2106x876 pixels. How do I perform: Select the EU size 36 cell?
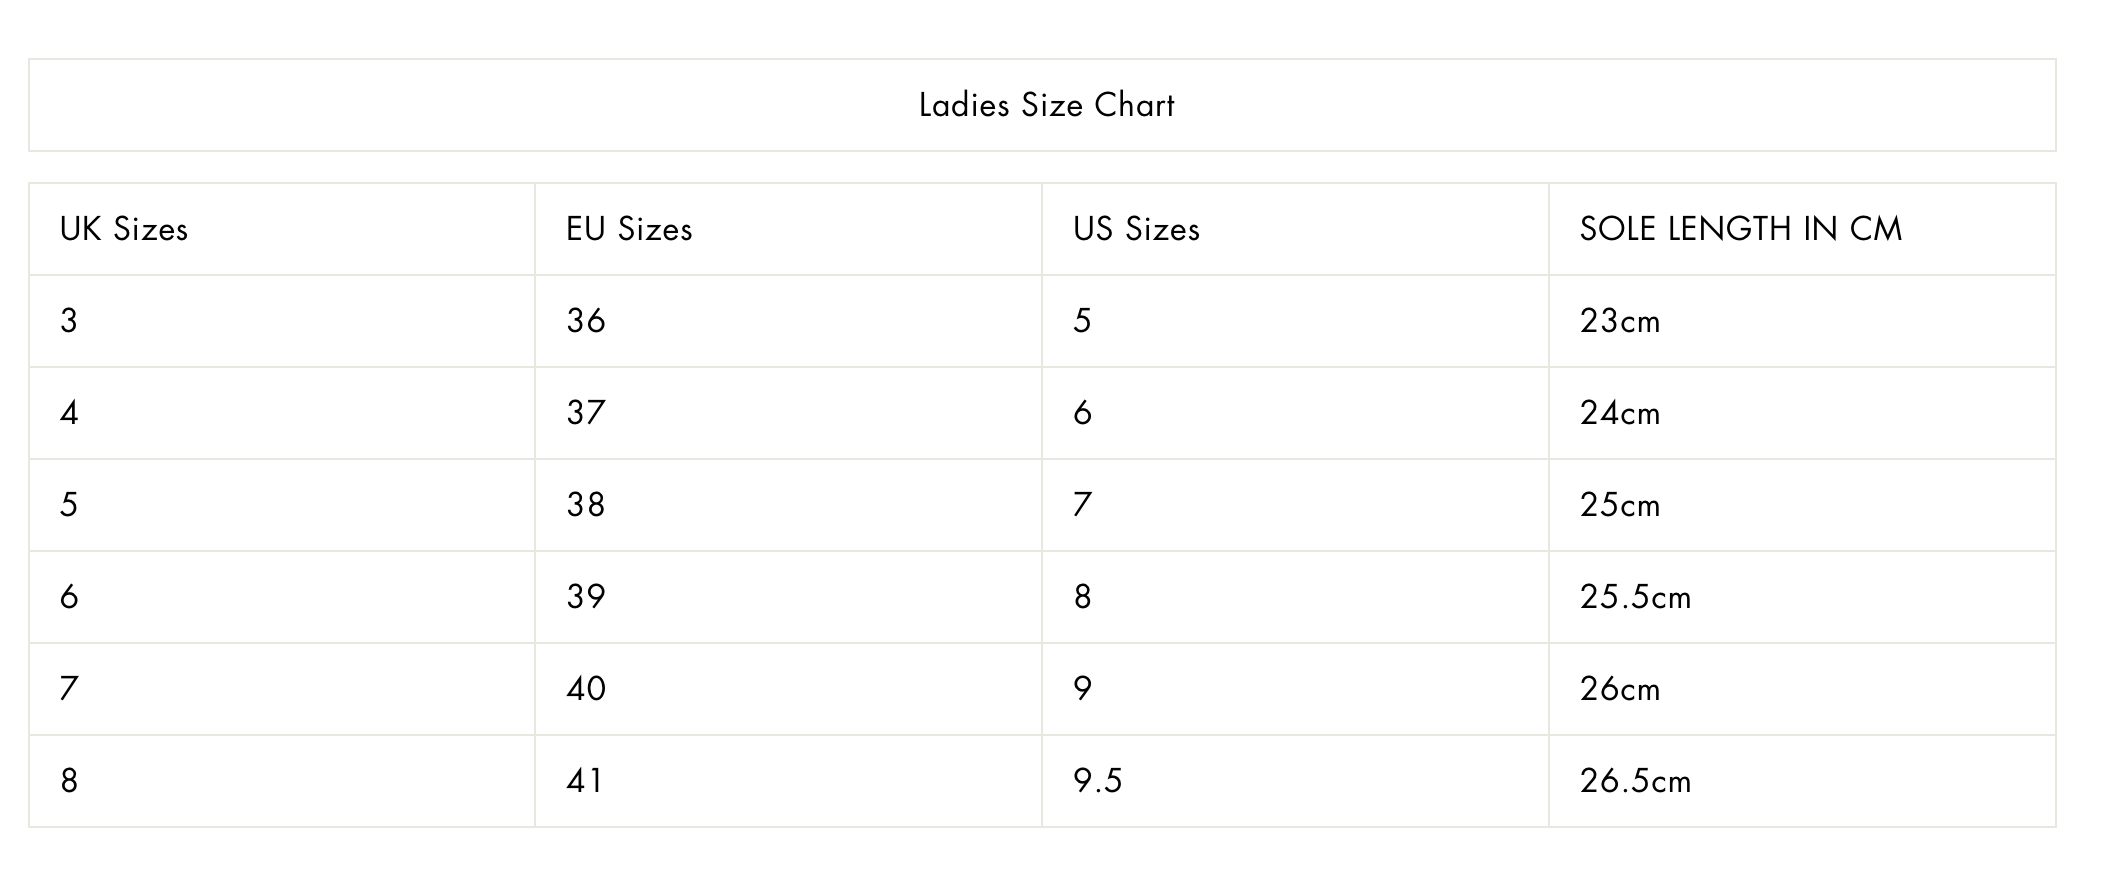tap(586, 321)
